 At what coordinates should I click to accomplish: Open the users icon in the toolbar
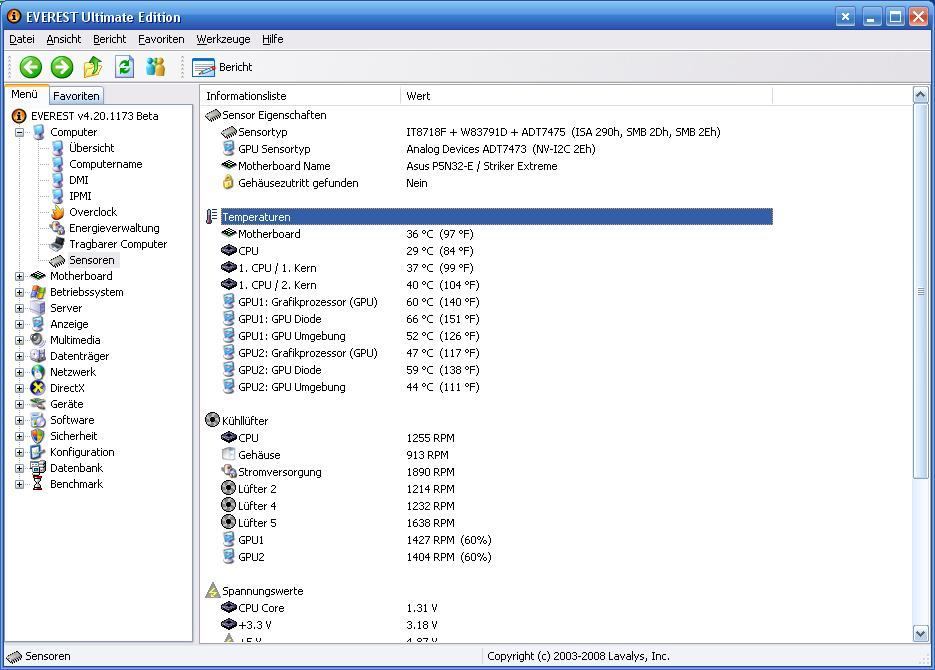pyautogui.click(x=155, y=67)
